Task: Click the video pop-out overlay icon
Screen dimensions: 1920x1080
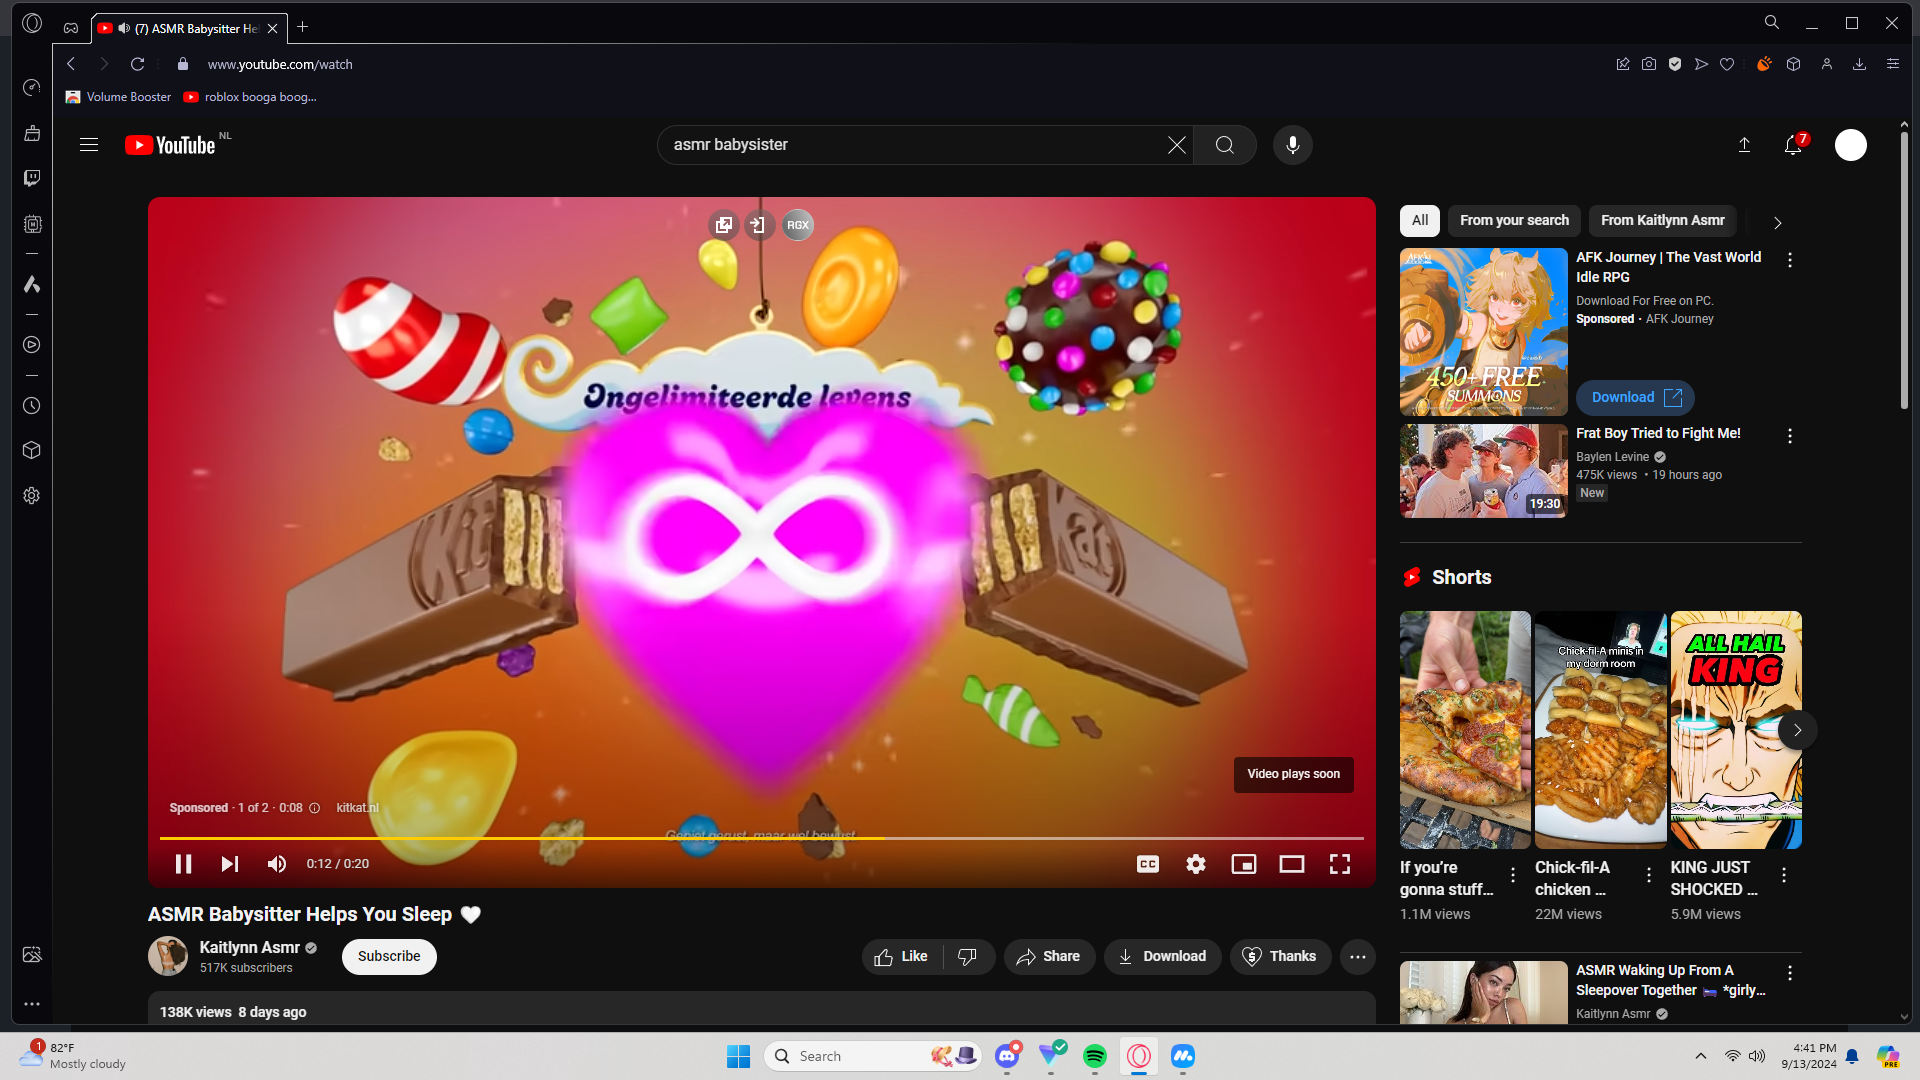Action: click(x=724, y=225)
